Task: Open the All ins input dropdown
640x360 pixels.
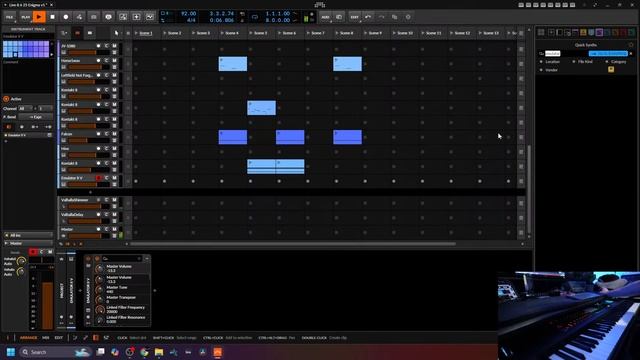Action: [x=28, y=236]
